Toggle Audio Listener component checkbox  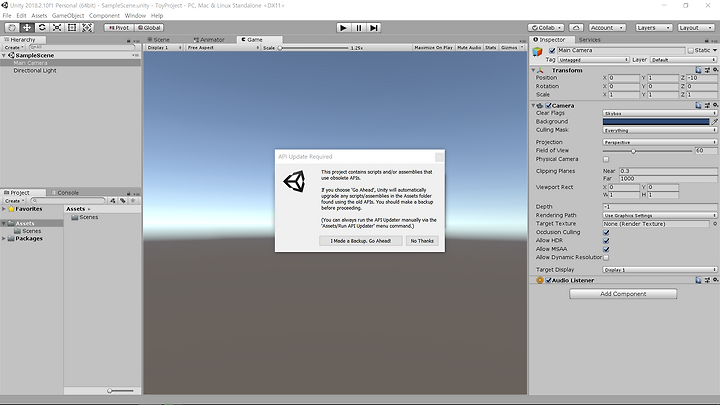coord(548,280)
